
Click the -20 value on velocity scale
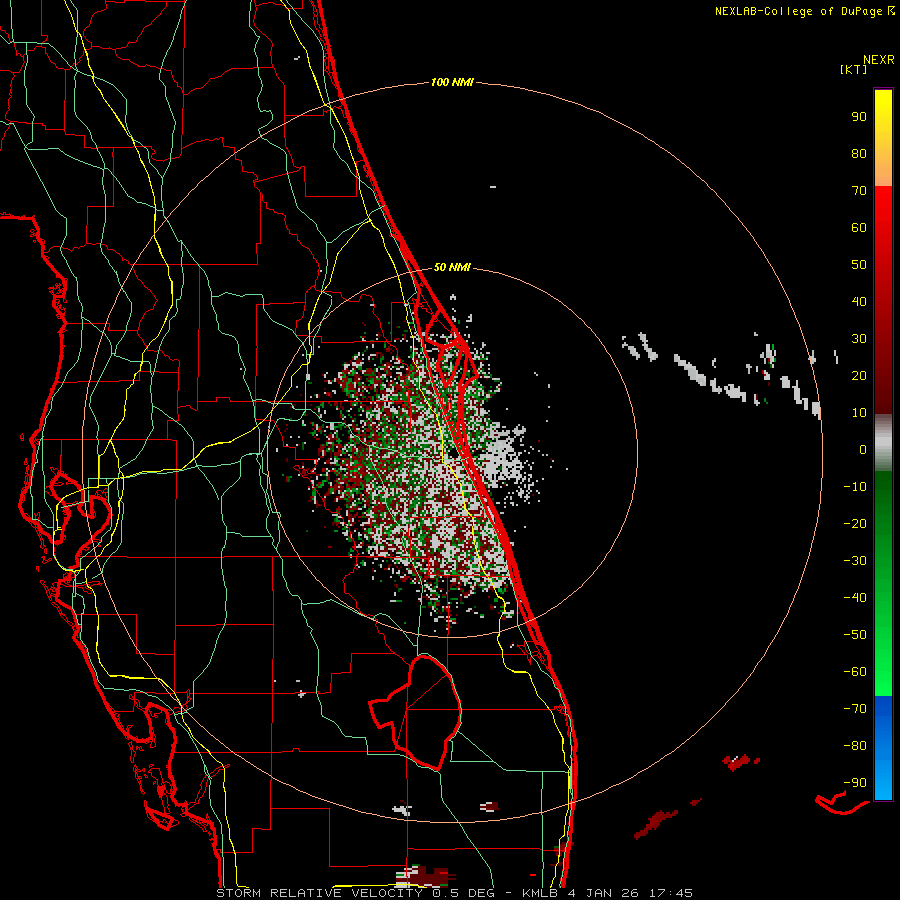click(855, 524)
